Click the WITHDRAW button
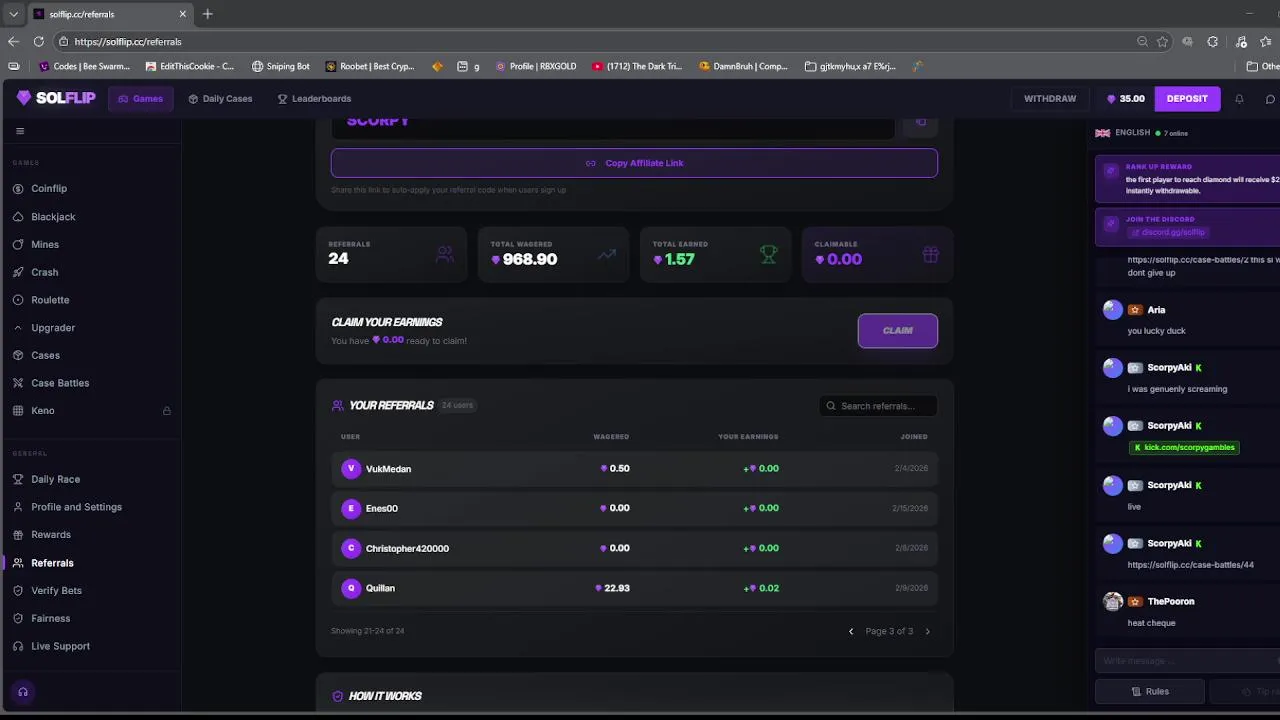 (x=1050, y=99)
